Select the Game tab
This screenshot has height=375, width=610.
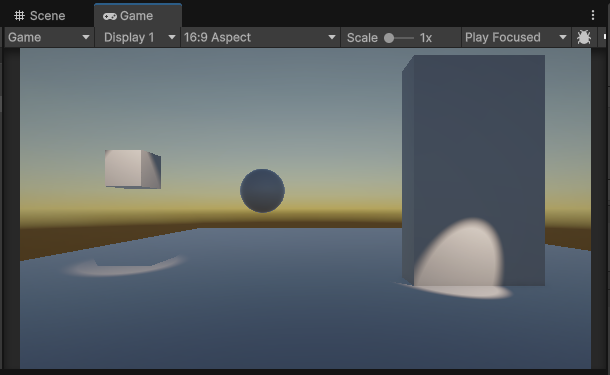tap(138, 16)
